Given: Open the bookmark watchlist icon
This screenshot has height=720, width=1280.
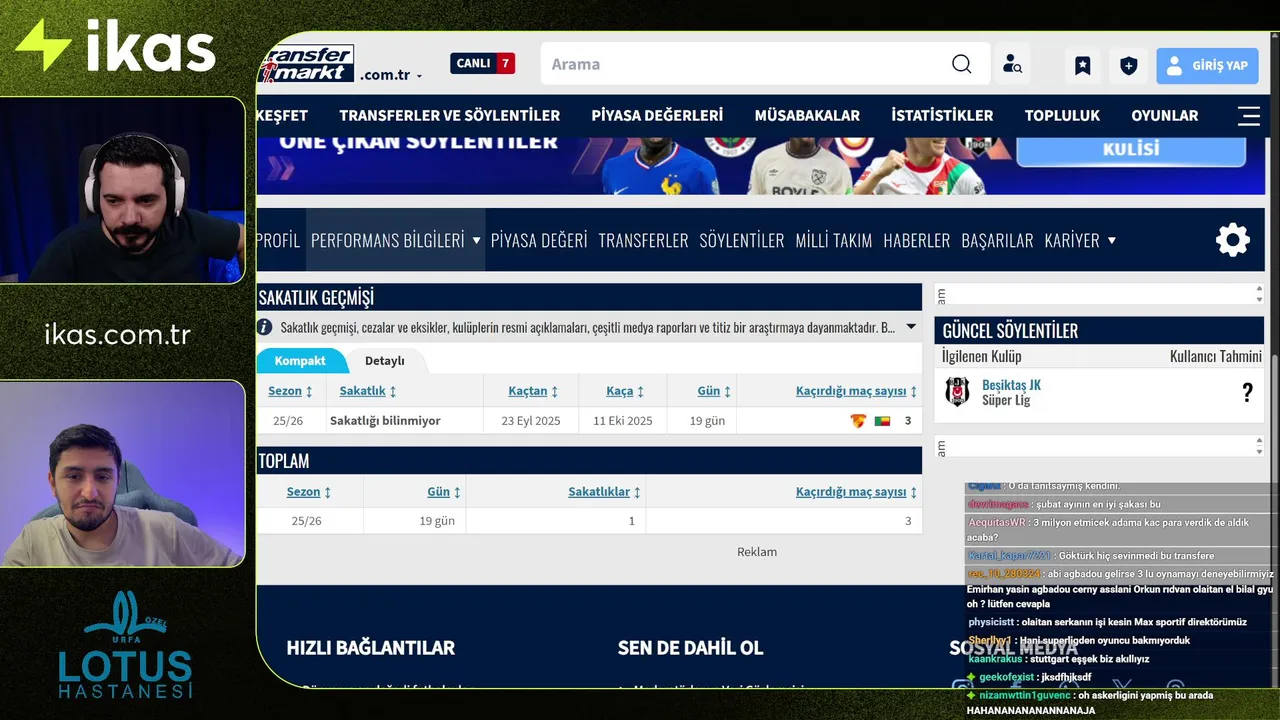Looking at the screenshot, I should pos(1082,66).
